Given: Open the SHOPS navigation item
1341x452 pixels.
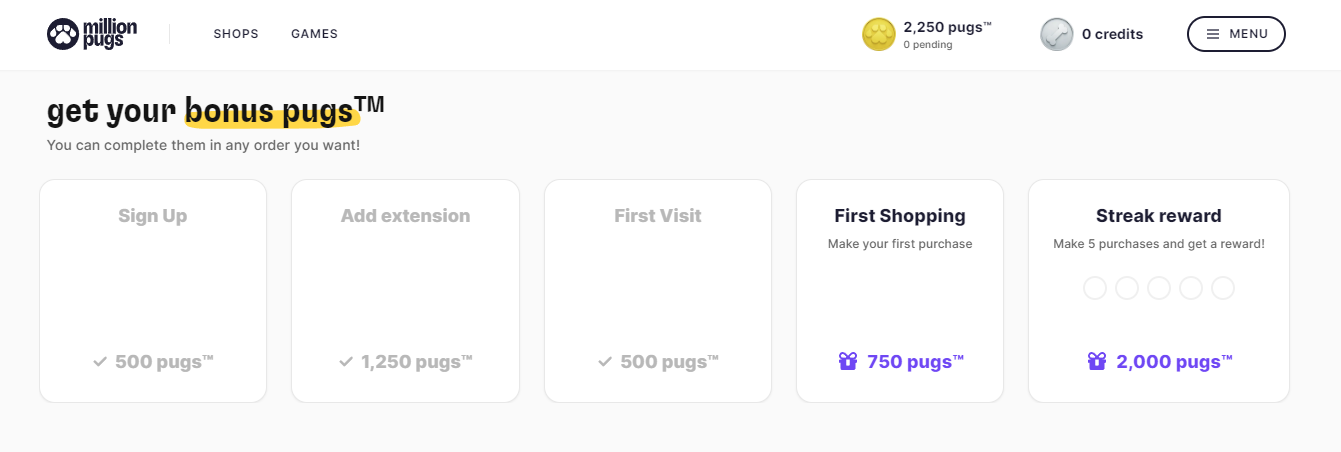Looking at the screenshot, I should pos(236,34).
